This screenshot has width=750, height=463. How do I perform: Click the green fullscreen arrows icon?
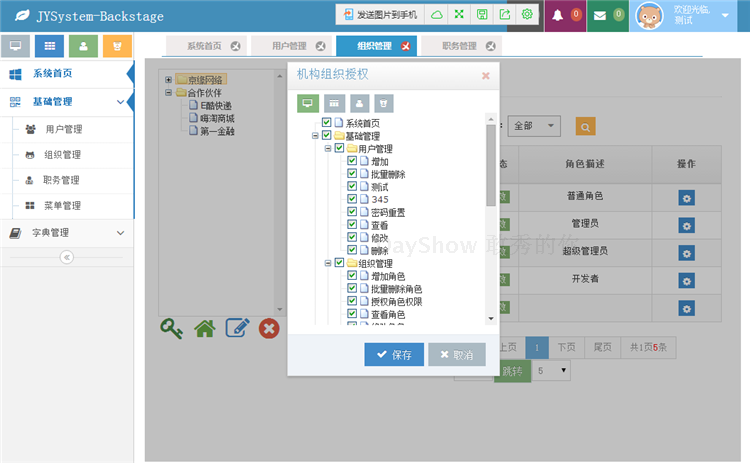pos(459,14)
